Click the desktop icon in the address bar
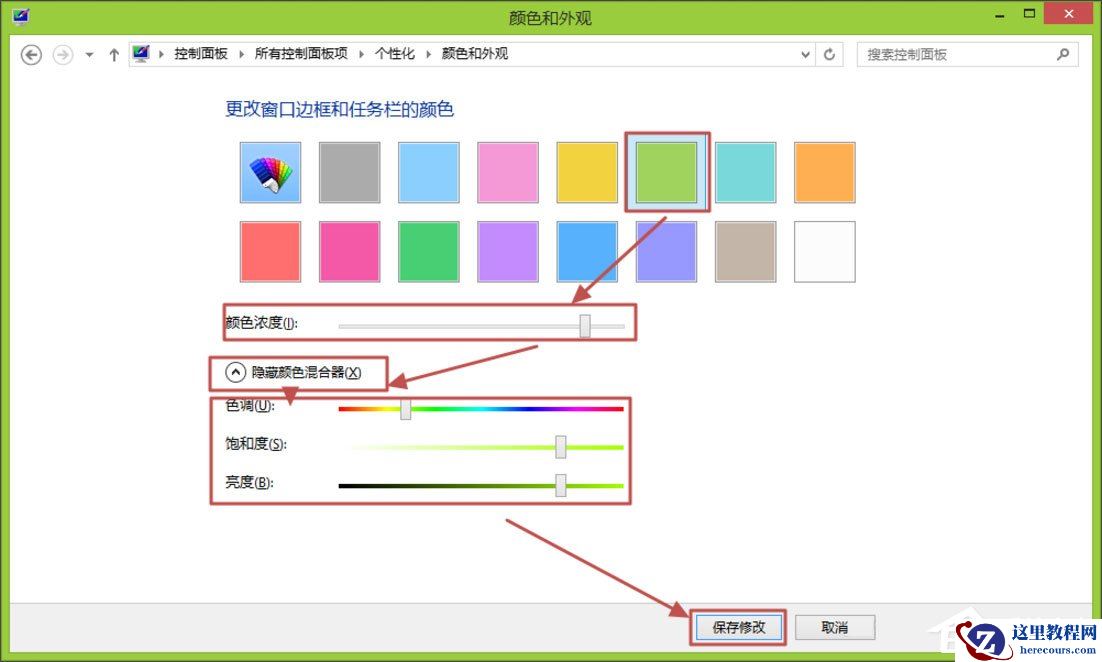The image size is (1102, 662). pos(140,53)
